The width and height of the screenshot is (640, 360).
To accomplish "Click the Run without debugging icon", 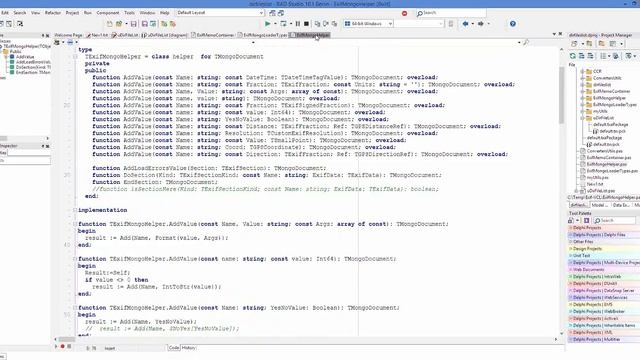I will (x=283, y=24).
